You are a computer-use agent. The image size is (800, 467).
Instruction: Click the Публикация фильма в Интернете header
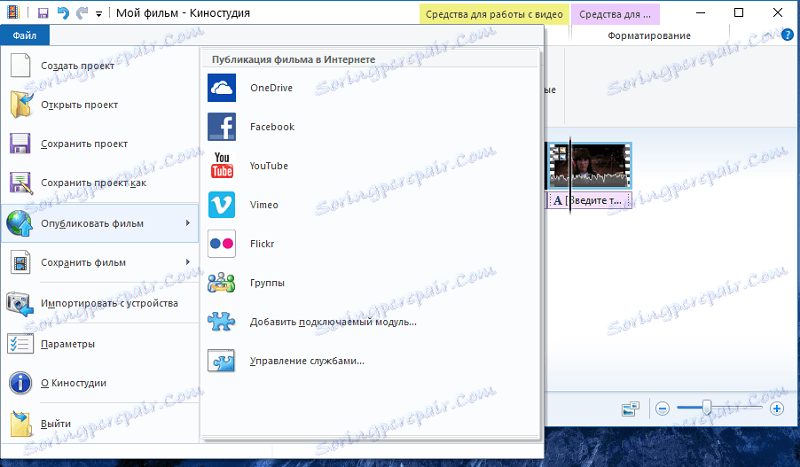click(x=293, y=59)
